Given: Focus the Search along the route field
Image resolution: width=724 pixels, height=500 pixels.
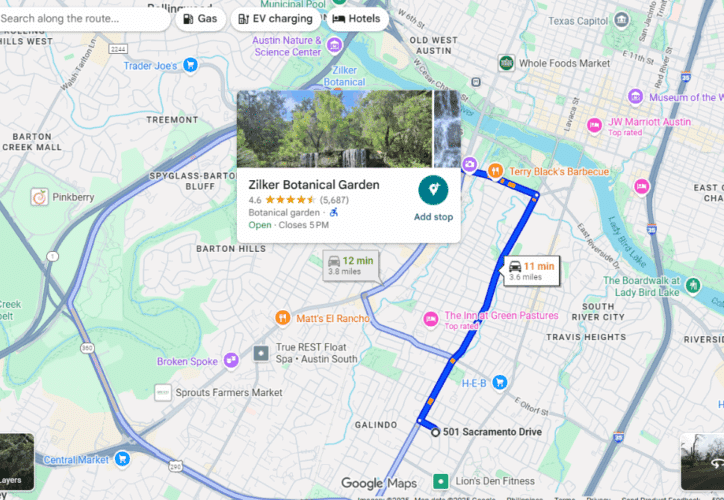Looking at the screenshot, I should pyautogui.click(x=83, y=19).
